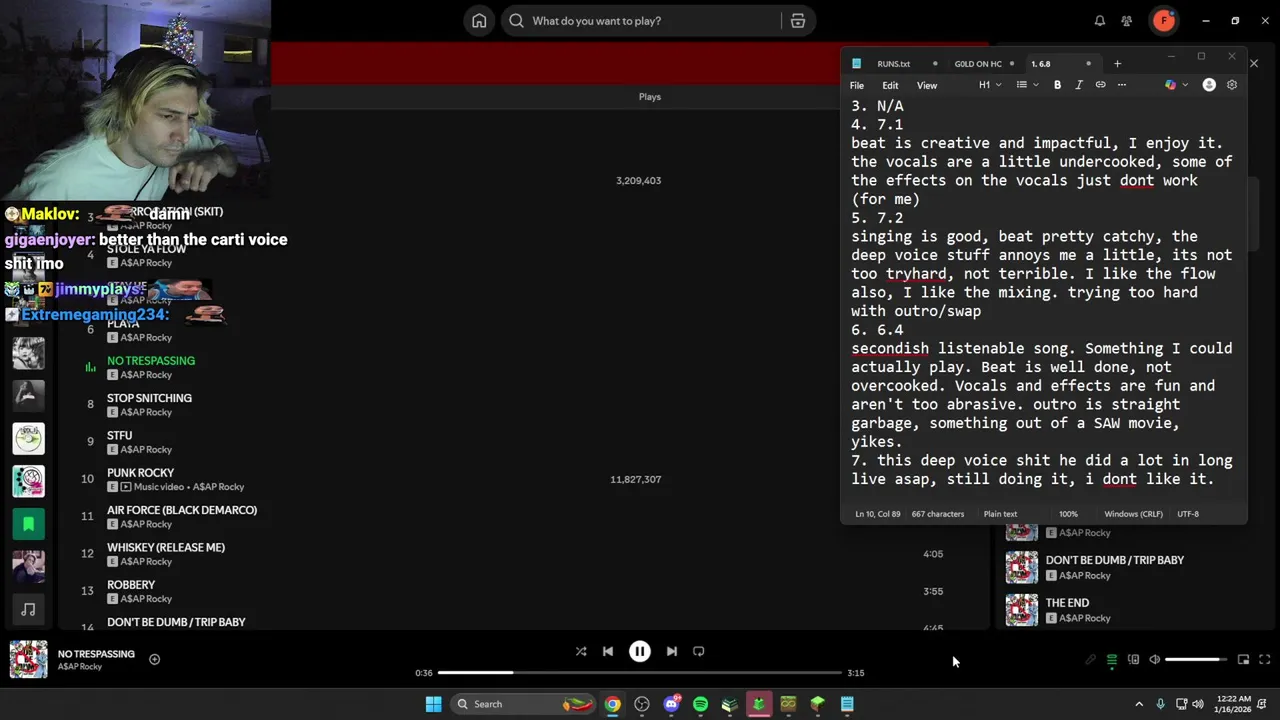Click Plain text in Notepad status bar
1280x720 pixels.
(x=1000, y=514)
